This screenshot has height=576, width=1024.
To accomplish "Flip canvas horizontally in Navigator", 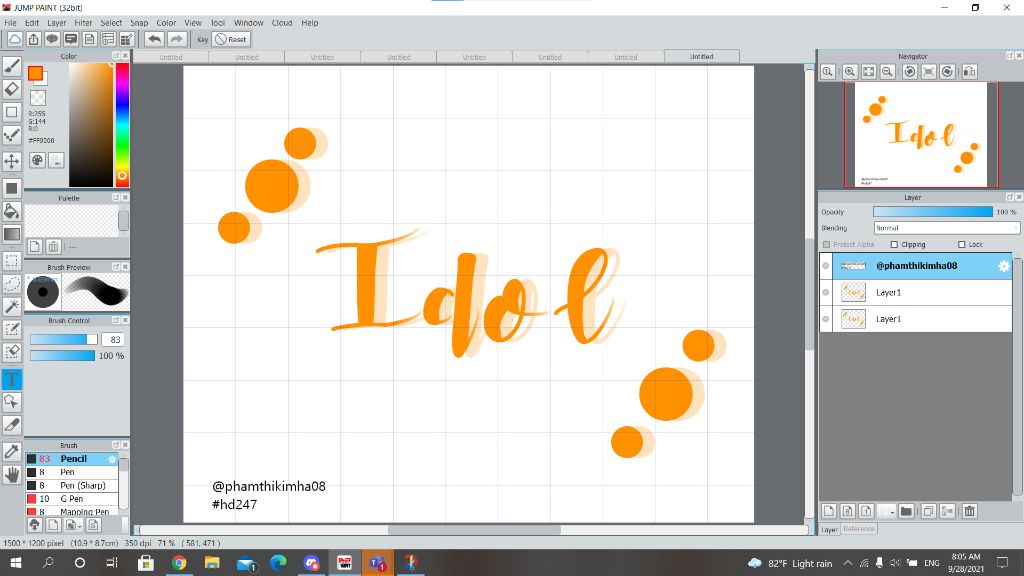I will [x=970, y=72].
